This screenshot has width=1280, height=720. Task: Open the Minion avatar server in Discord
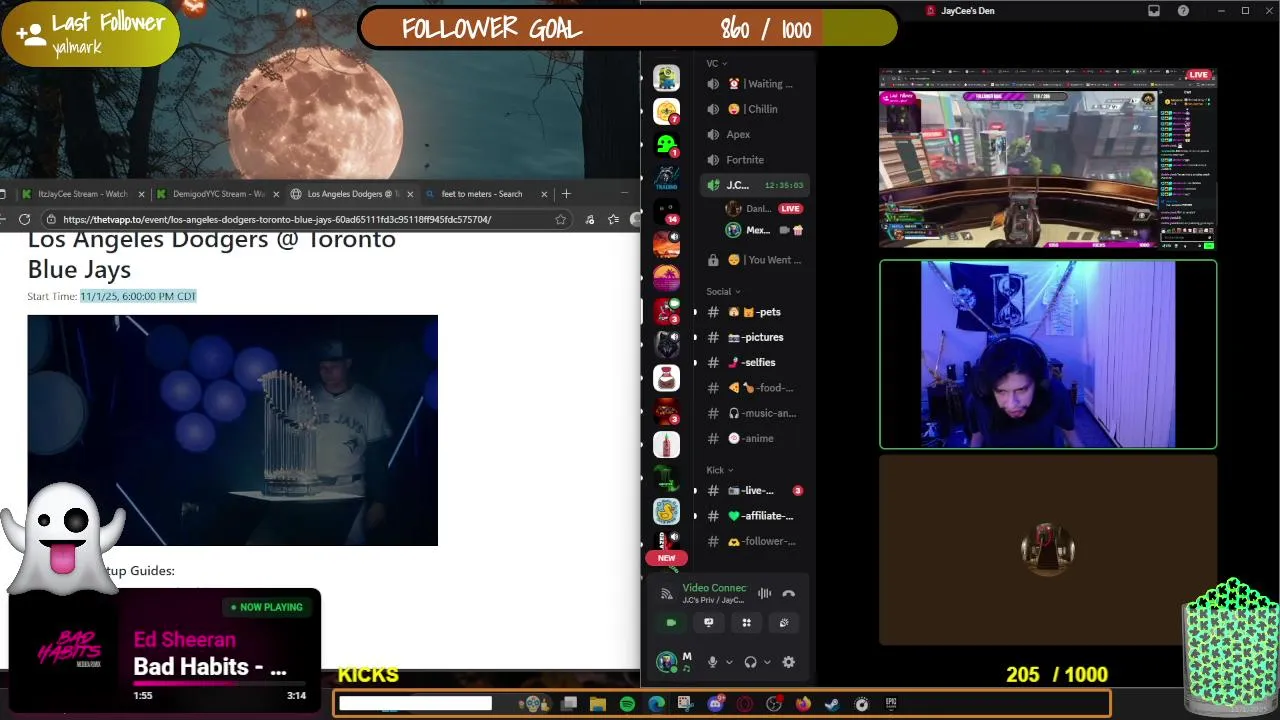click(x=666, y=77)
